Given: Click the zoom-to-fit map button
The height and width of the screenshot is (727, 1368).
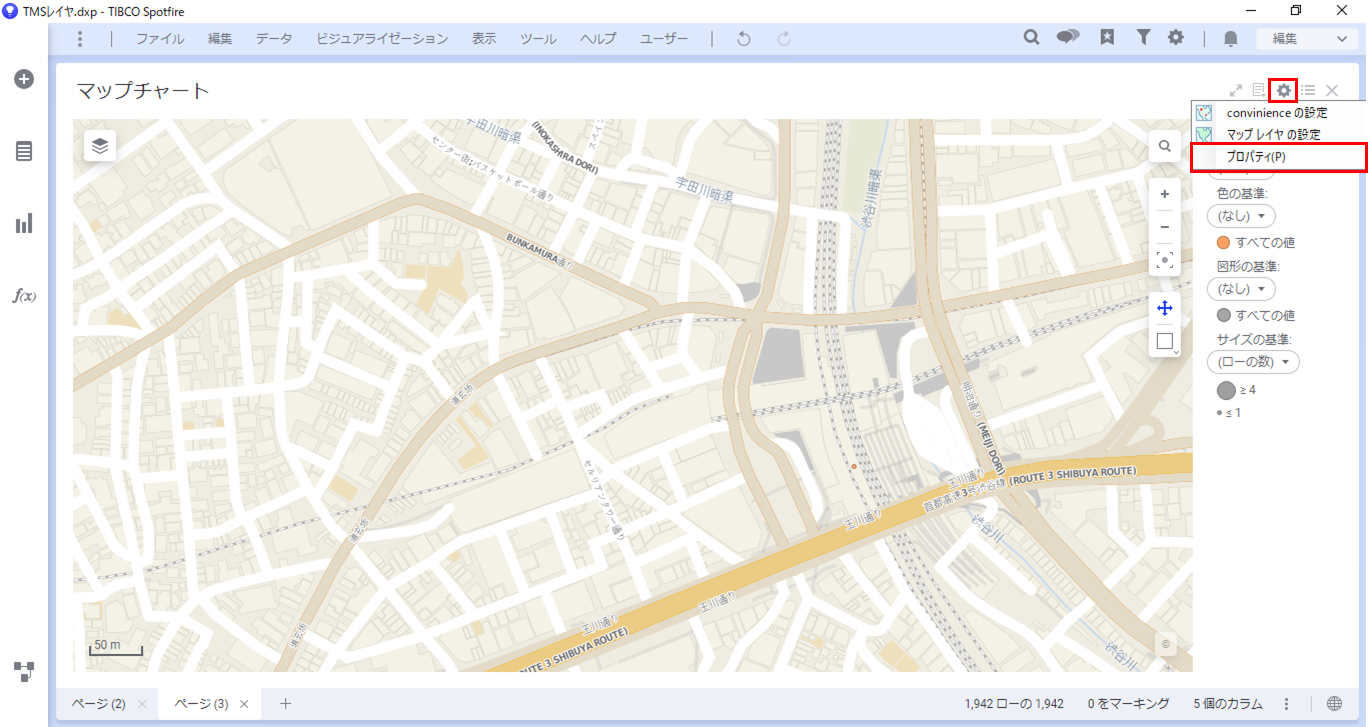Looking at the screenshot, I should click(x=1165, y=260).
